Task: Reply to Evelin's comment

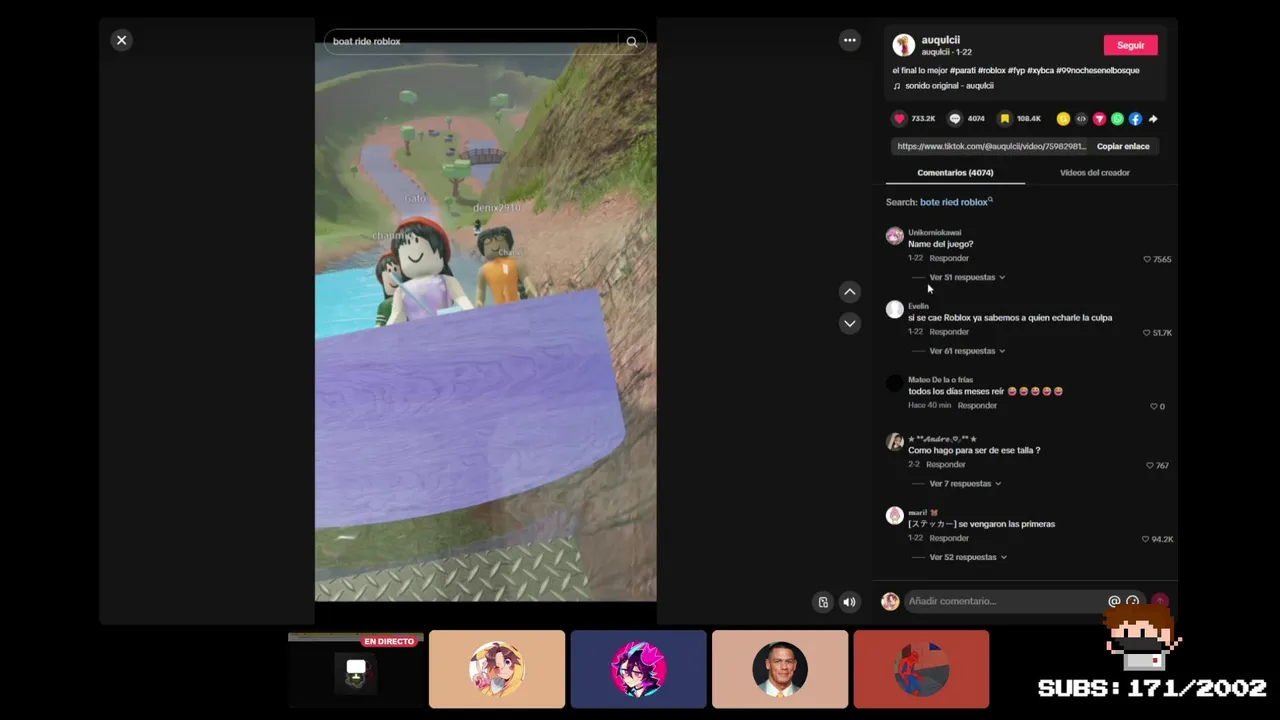Action: (x=949, y=332)
